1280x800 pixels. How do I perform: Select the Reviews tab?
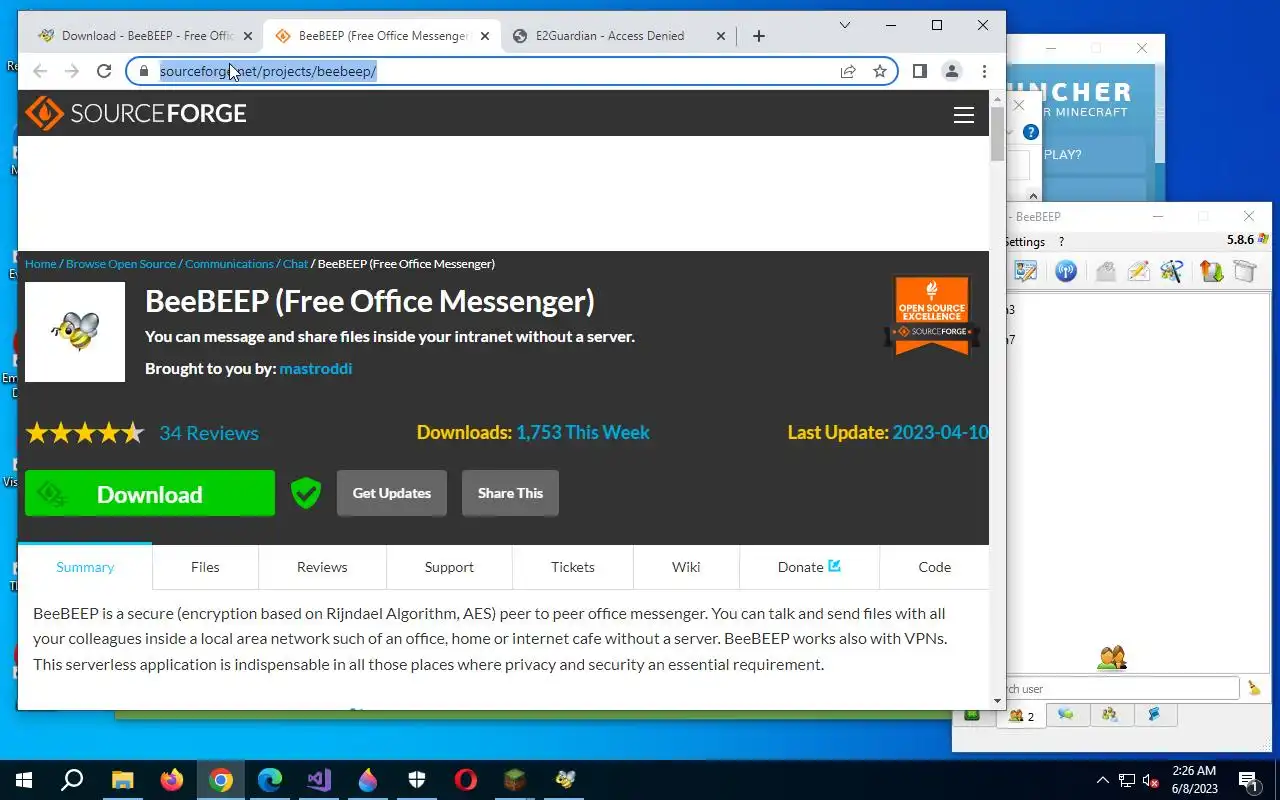(322, 567)
